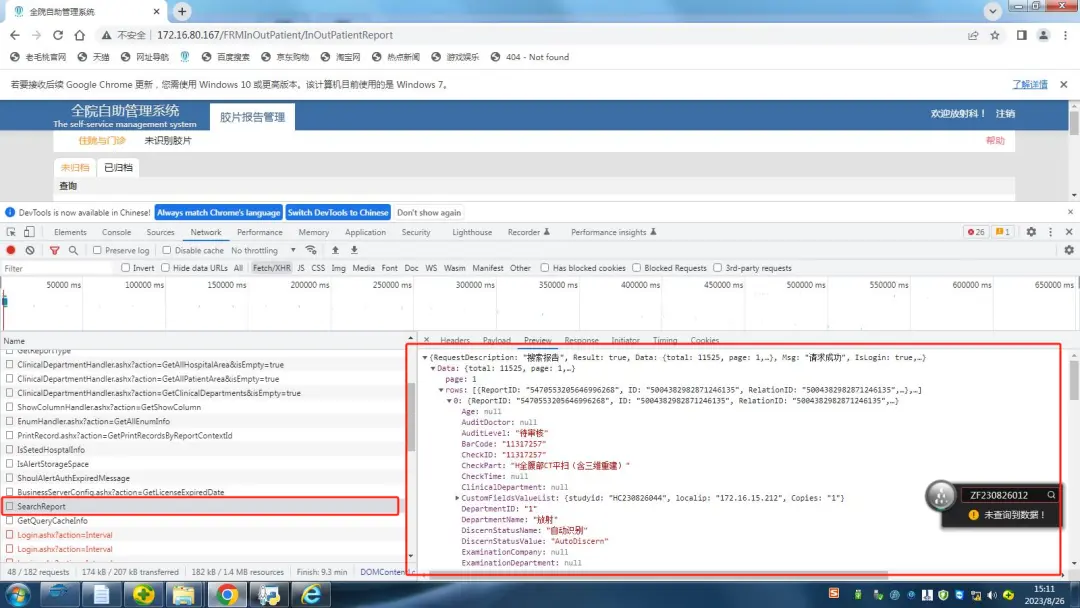The height and width of the screenshot is (608, 1080).
Task: Open file explorer on taskbar
Action: (184, 594)
